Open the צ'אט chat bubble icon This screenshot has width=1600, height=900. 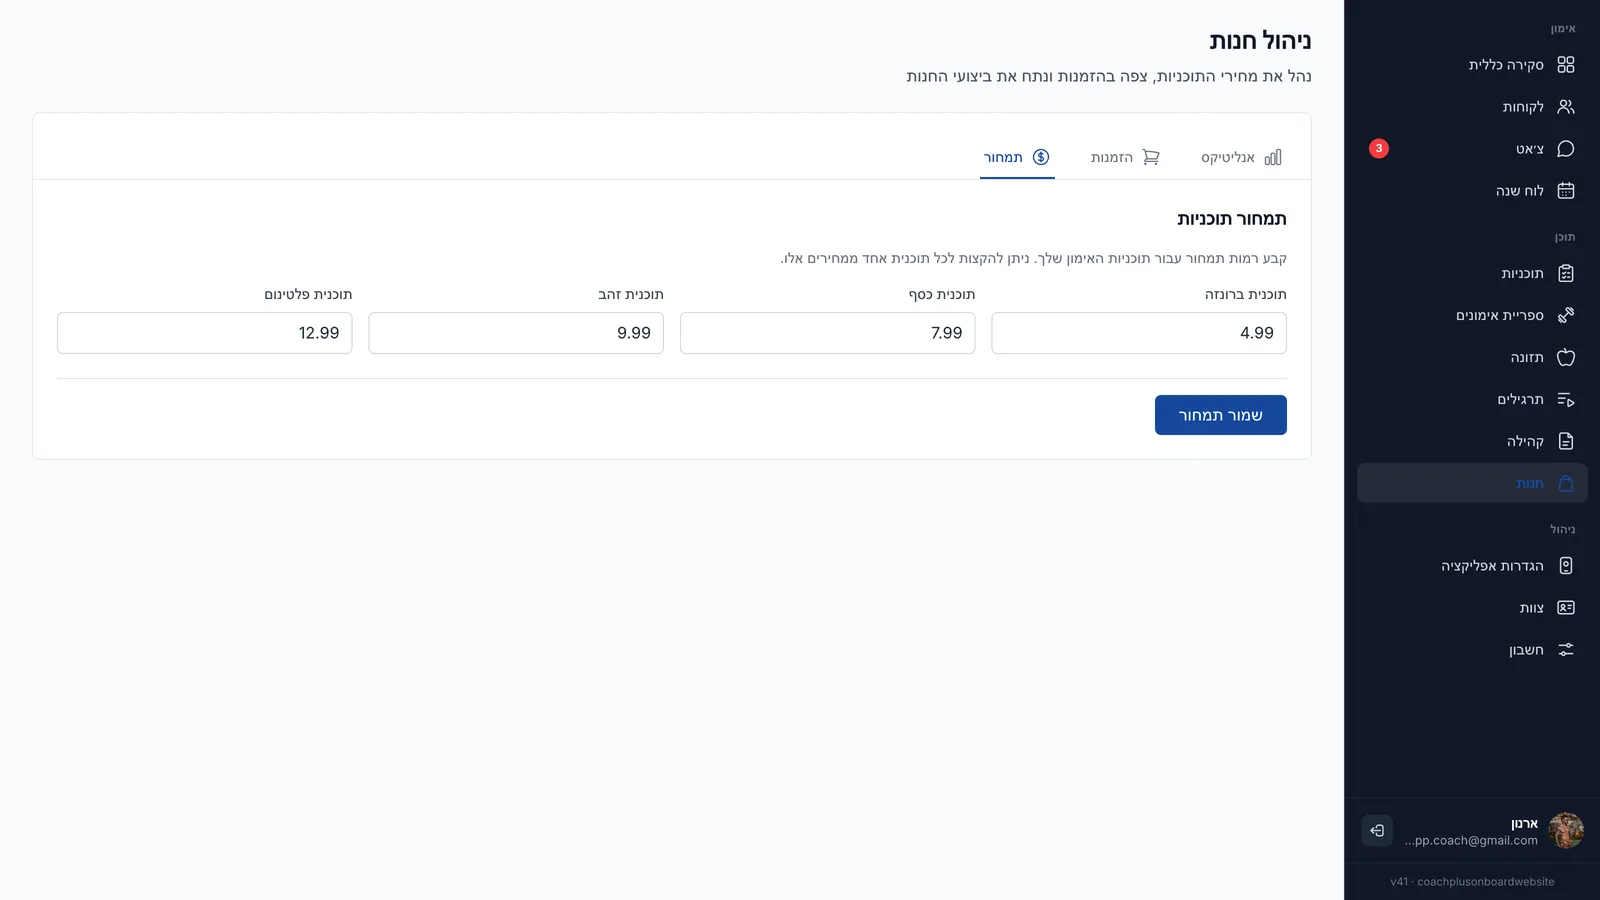click(x=1566, y=149)
